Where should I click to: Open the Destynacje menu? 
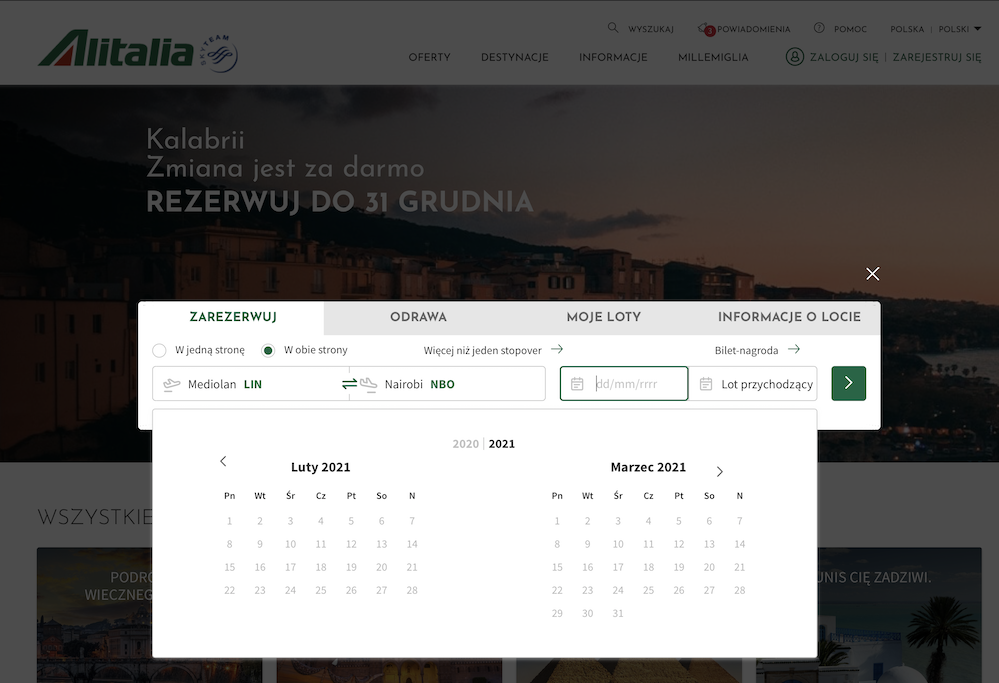[515, 57]
